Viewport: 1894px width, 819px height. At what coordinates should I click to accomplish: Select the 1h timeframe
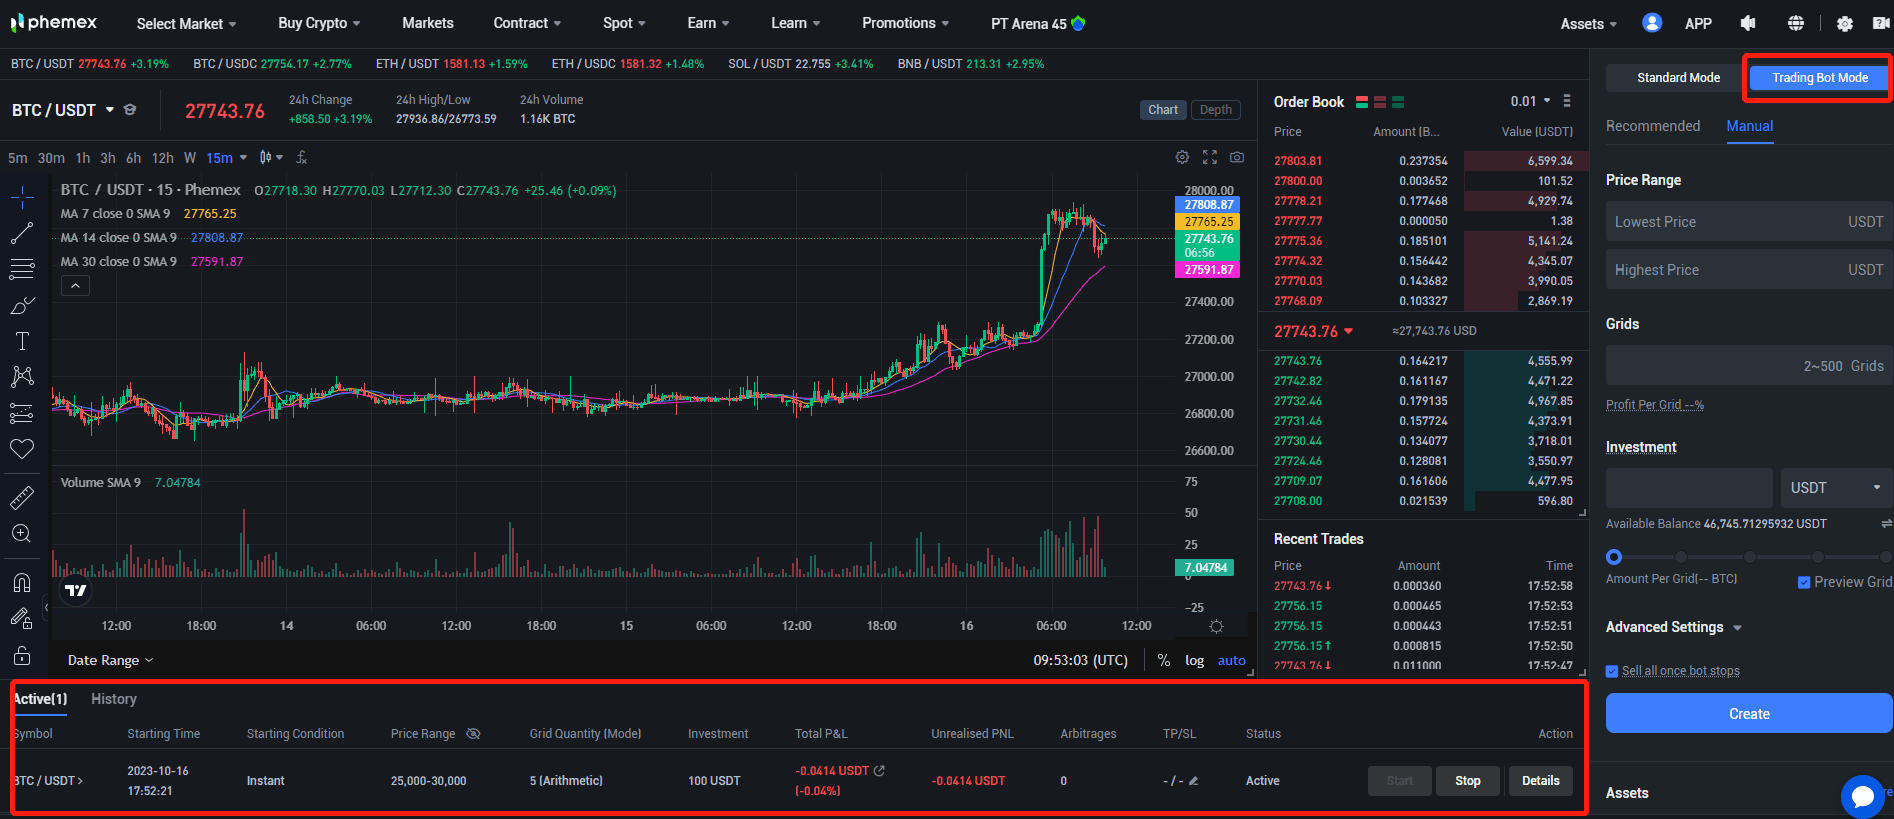click(82, 158)
